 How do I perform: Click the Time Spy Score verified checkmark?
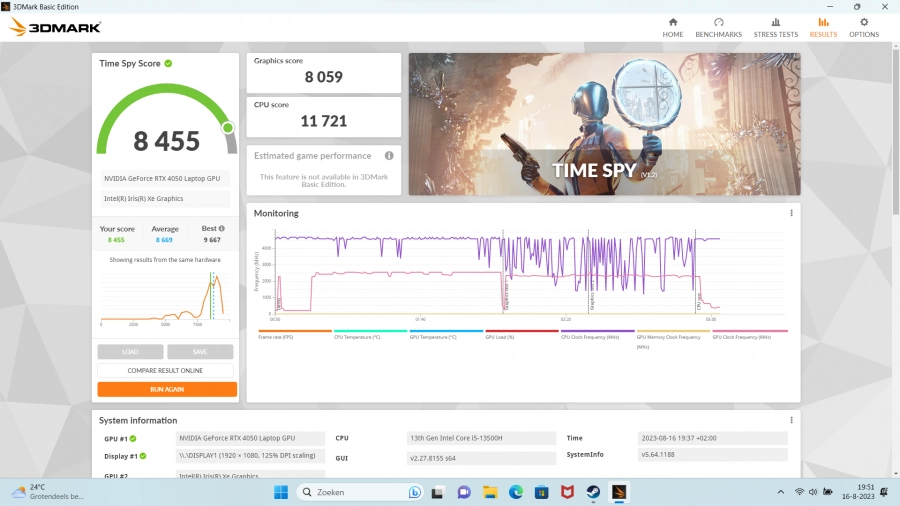[168, 63]
